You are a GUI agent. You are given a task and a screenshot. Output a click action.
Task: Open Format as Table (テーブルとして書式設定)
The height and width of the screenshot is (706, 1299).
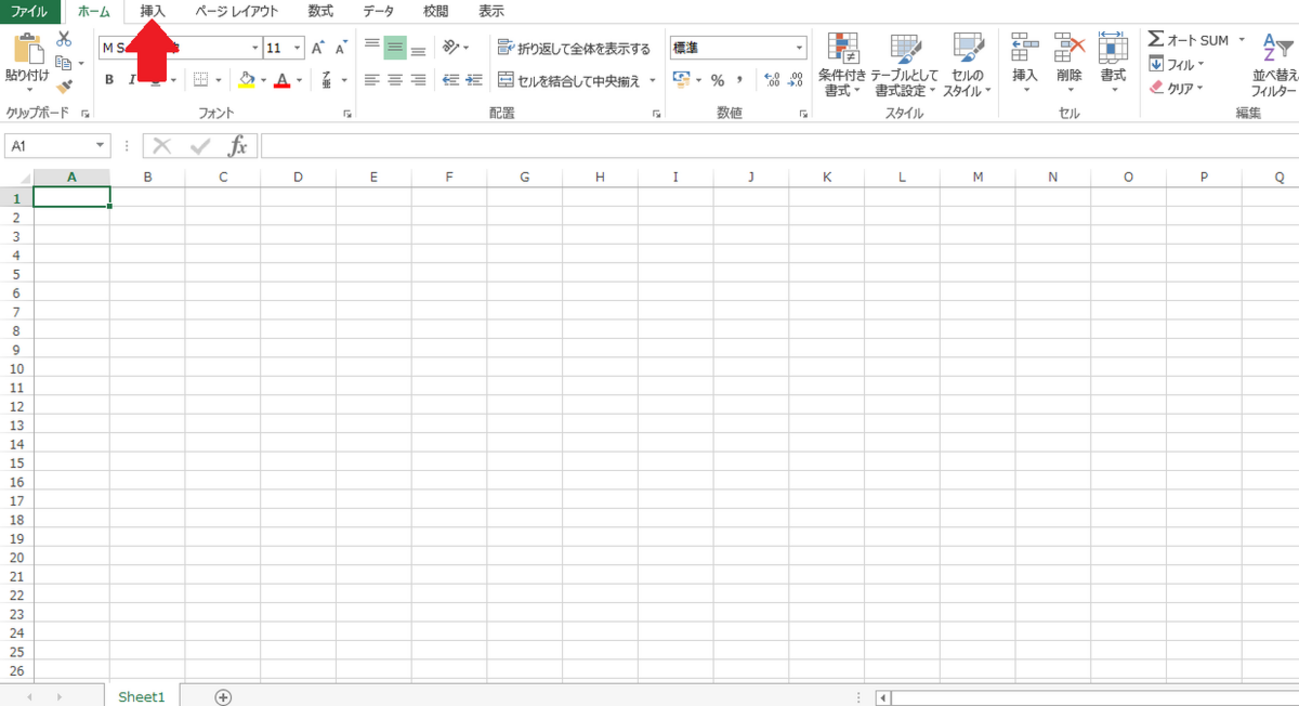(905, 66)
